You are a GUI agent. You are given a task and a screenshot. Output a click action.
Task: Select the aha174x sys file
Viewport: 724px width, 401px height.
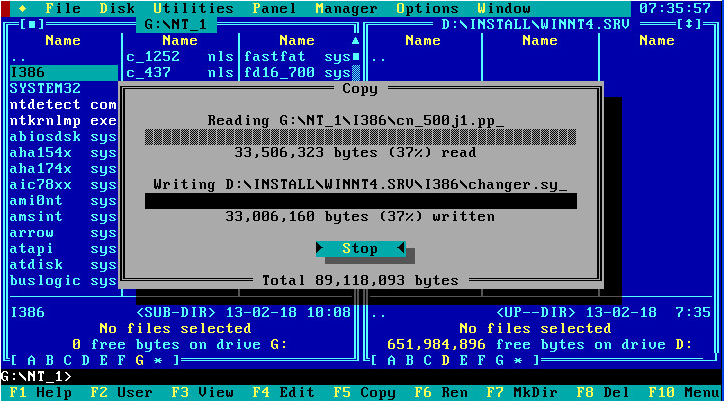tap(63, 169)
